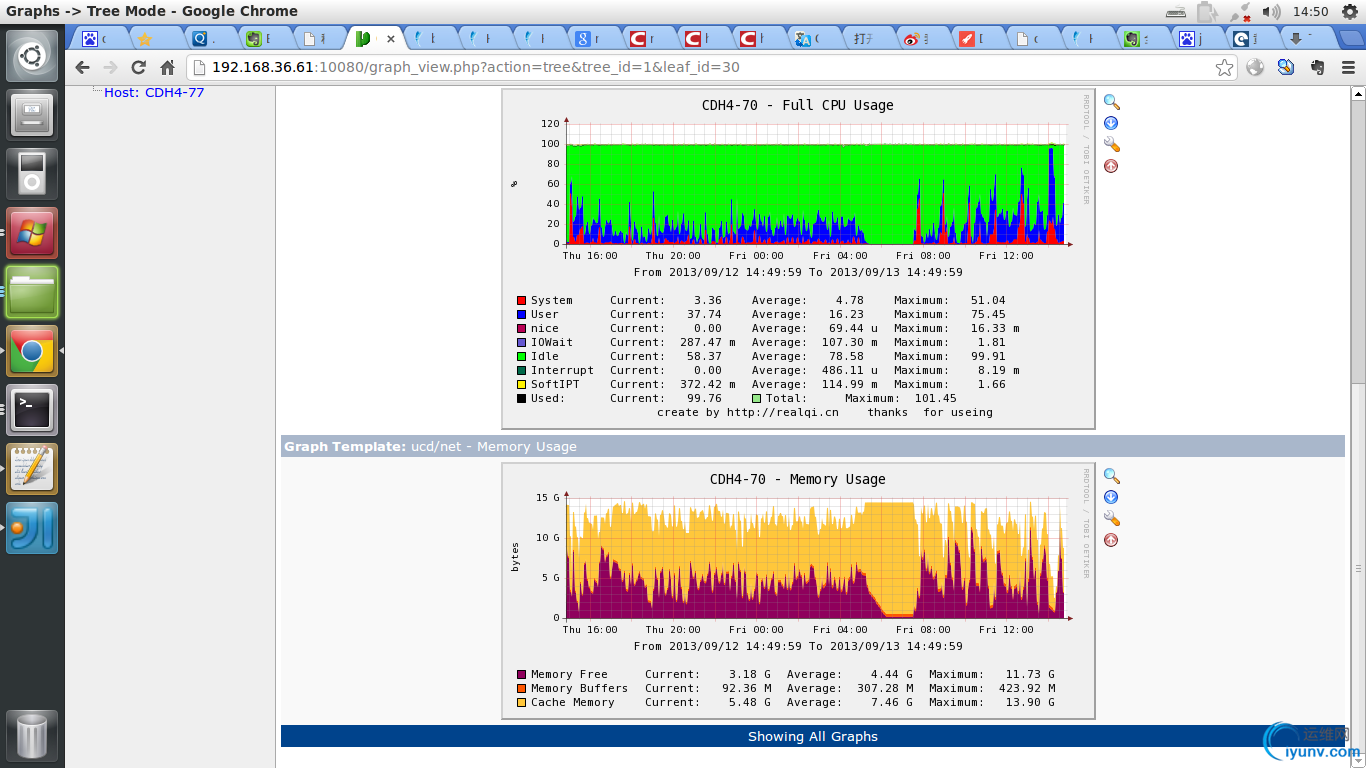Go back in Chrome
The image size is (1366, 768).
[83, 67]
